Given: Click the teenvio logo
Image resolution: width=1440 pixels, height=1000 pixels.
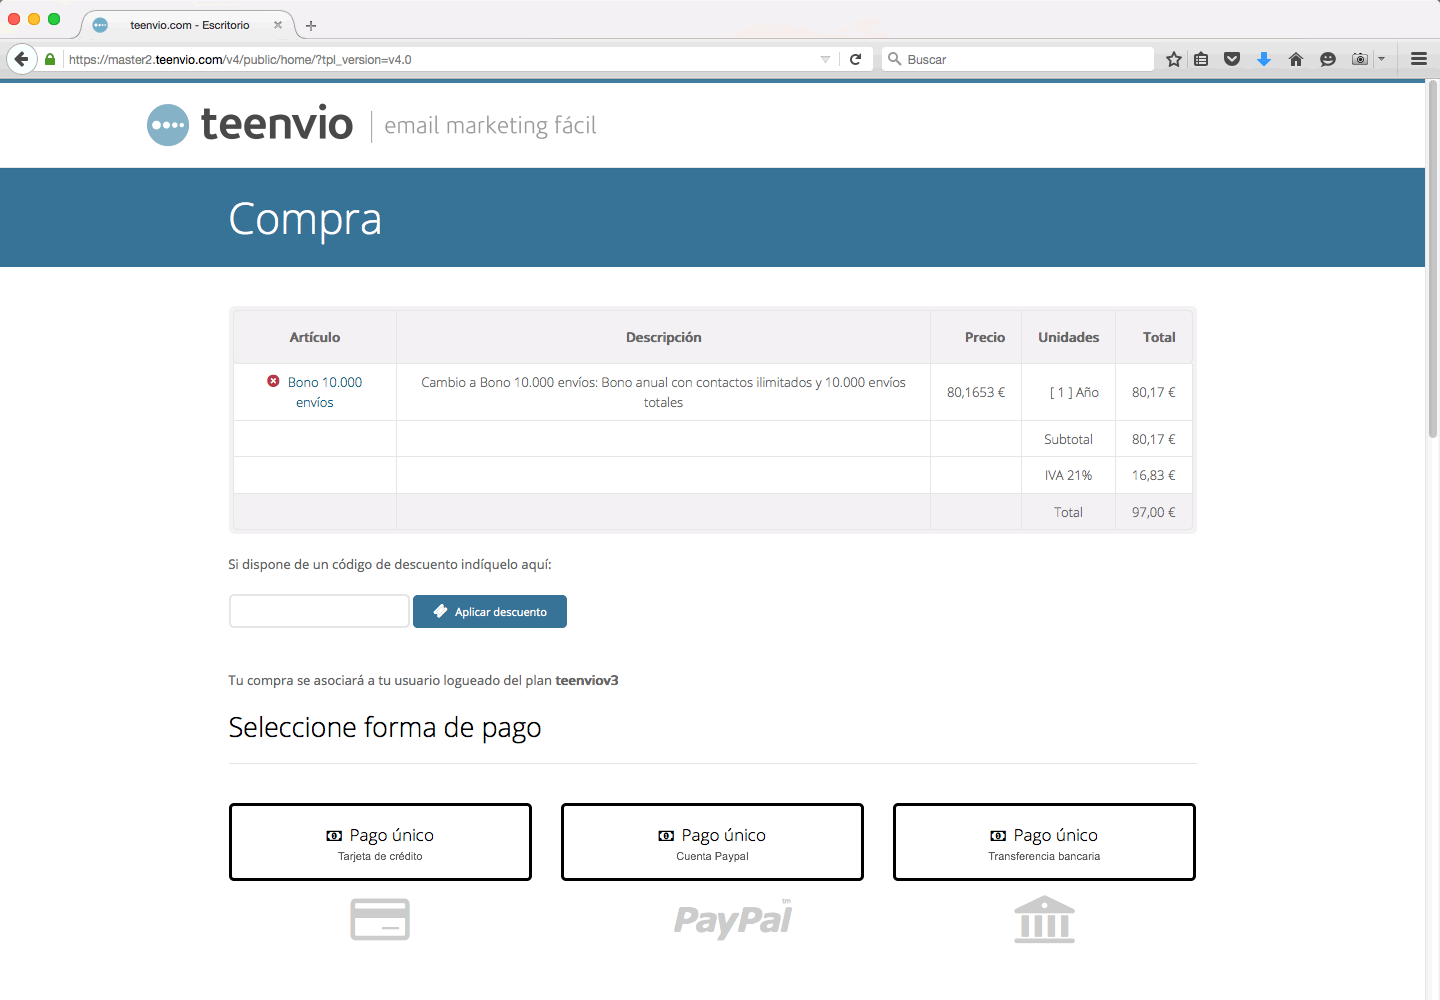Looking at the screenshot, I should pos(249,124).
